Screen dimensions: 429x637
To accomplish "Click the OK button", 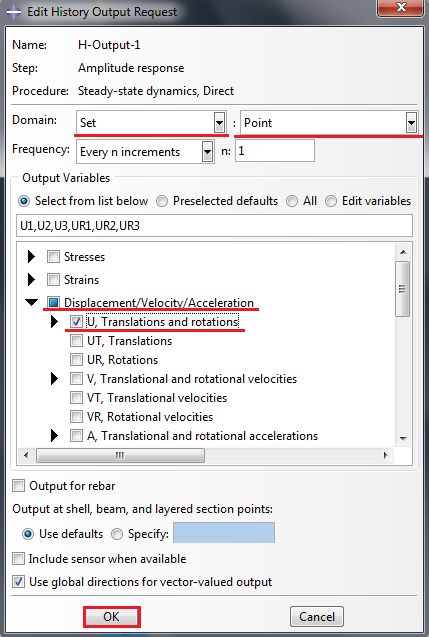I will 112,617.
